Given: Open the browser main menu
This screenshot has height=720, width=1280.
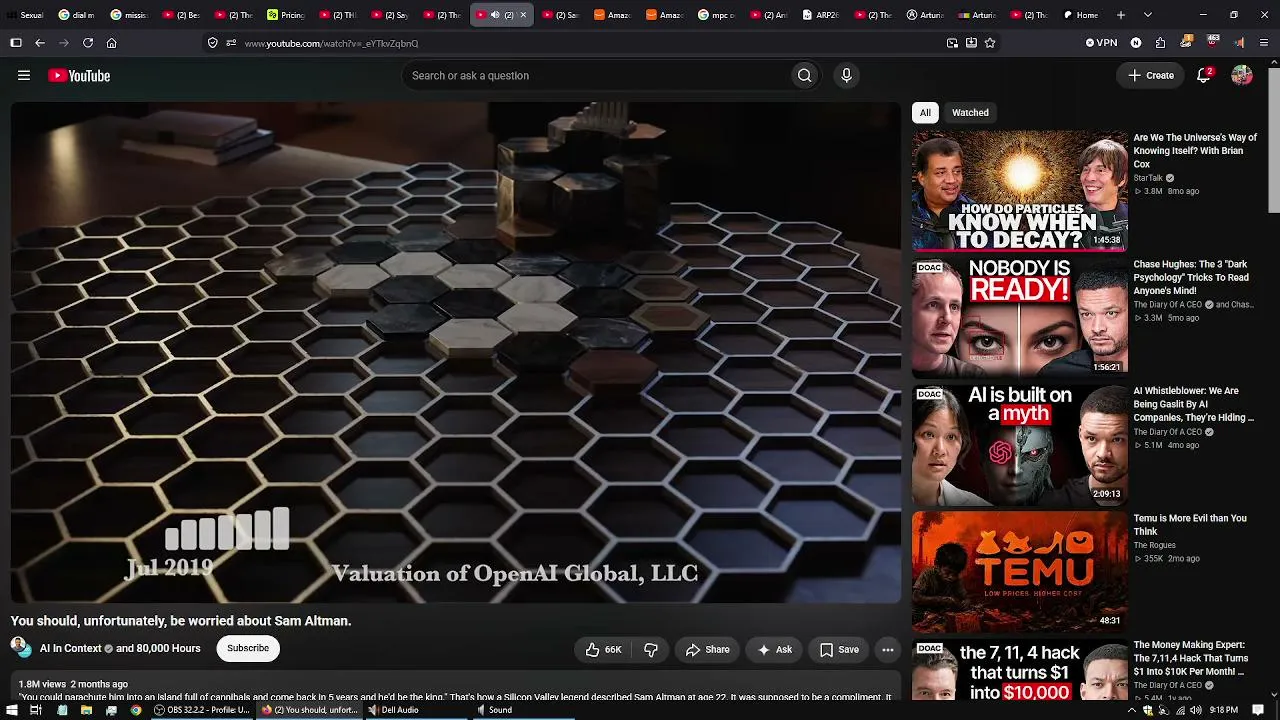Looking at the screenshot, I should coord(1265,43).
